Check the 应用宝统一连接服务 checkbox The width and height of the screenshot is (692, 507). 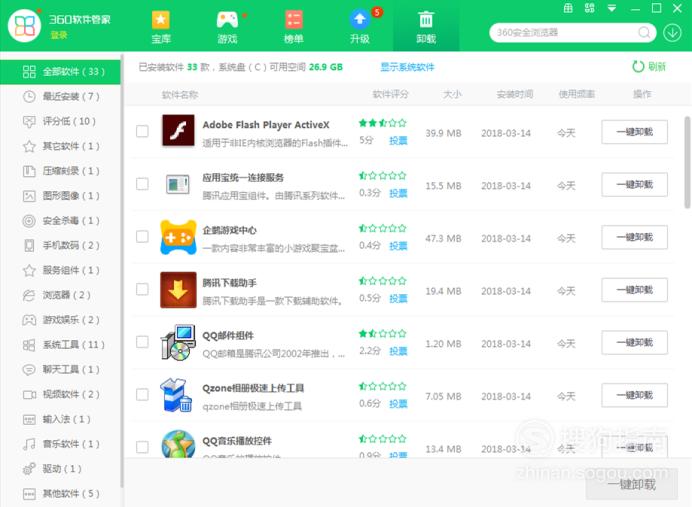click(x=142, y=184)
